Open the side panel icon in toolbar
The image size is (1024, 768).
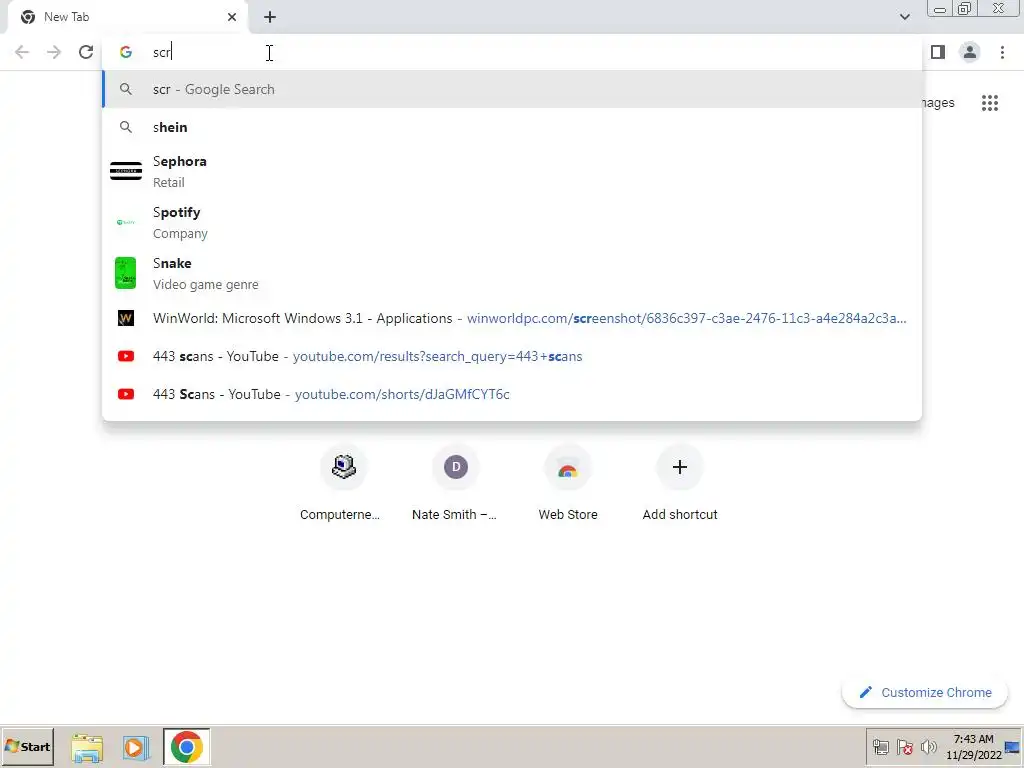coord(938,52)
